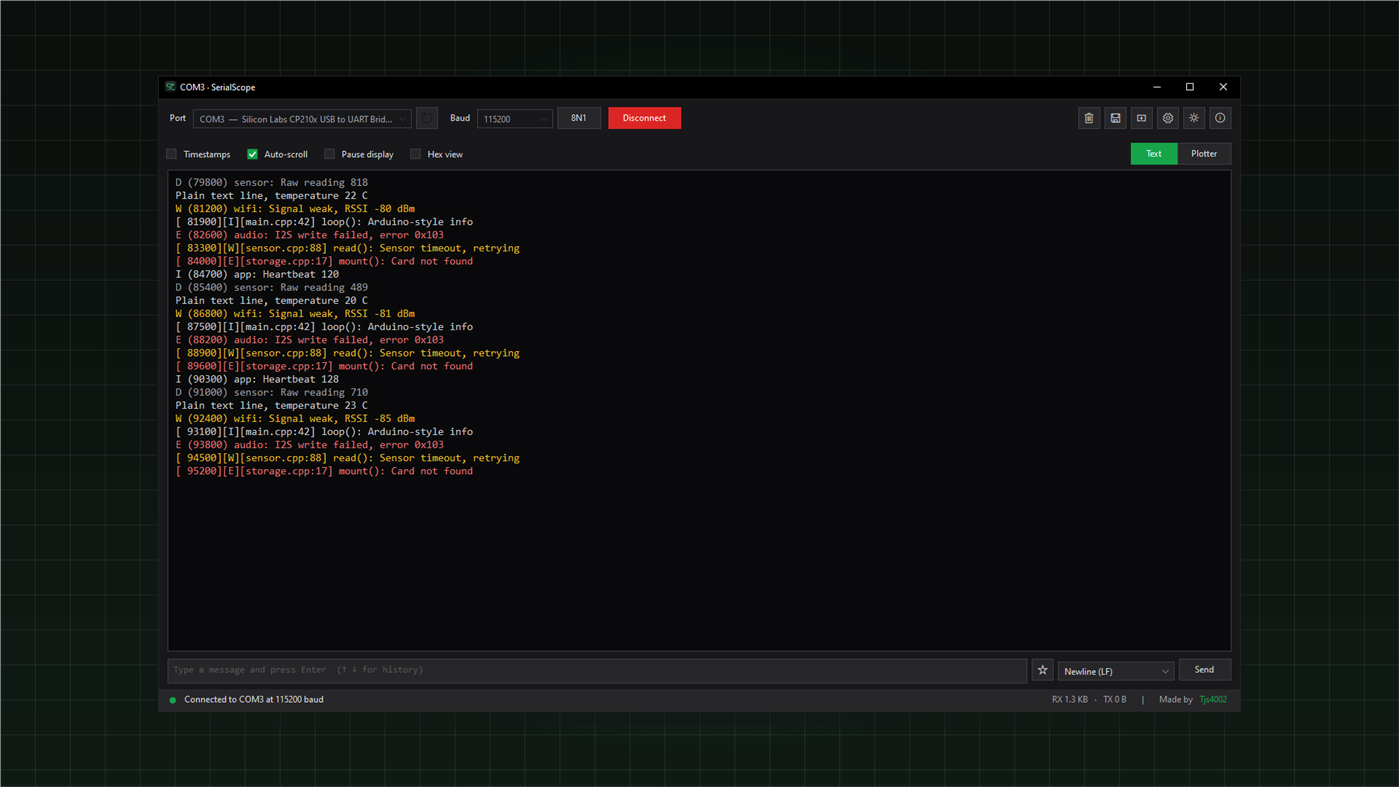The image size is (1399, 787).
Task: Click 'Connected to COM3 at 115200 baud' status
Action: point(254,699)
